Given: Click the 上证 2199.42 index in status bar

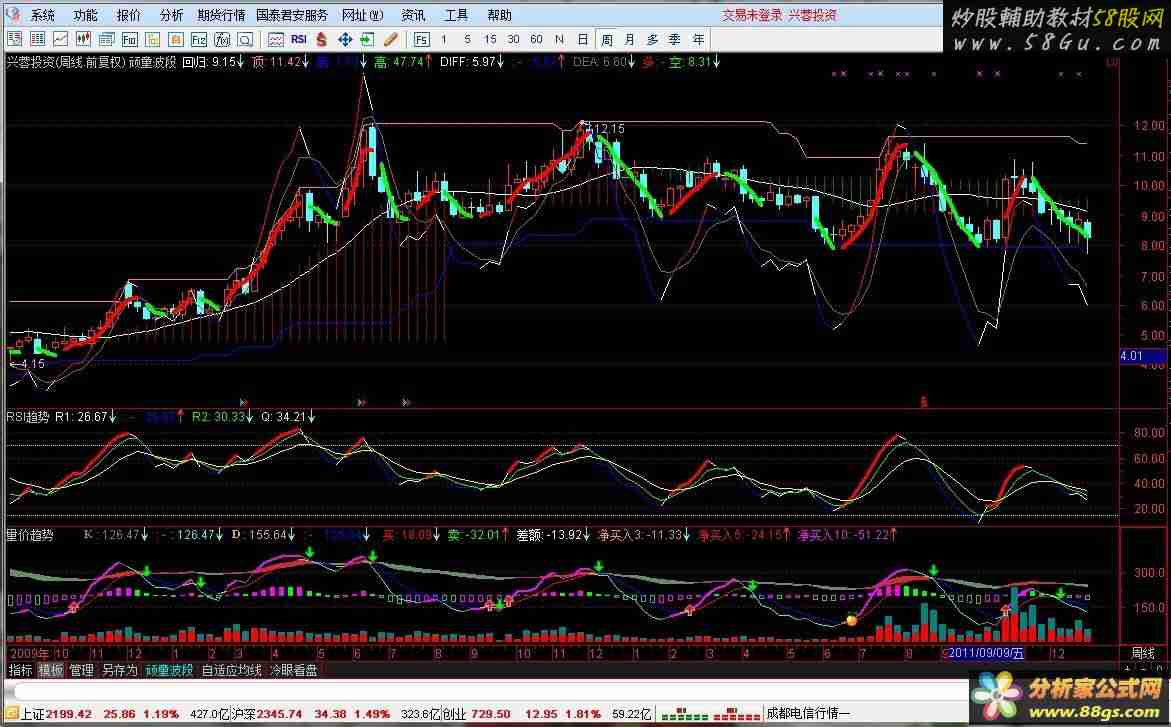Looking at the screenshot, I should coord(56,714).
